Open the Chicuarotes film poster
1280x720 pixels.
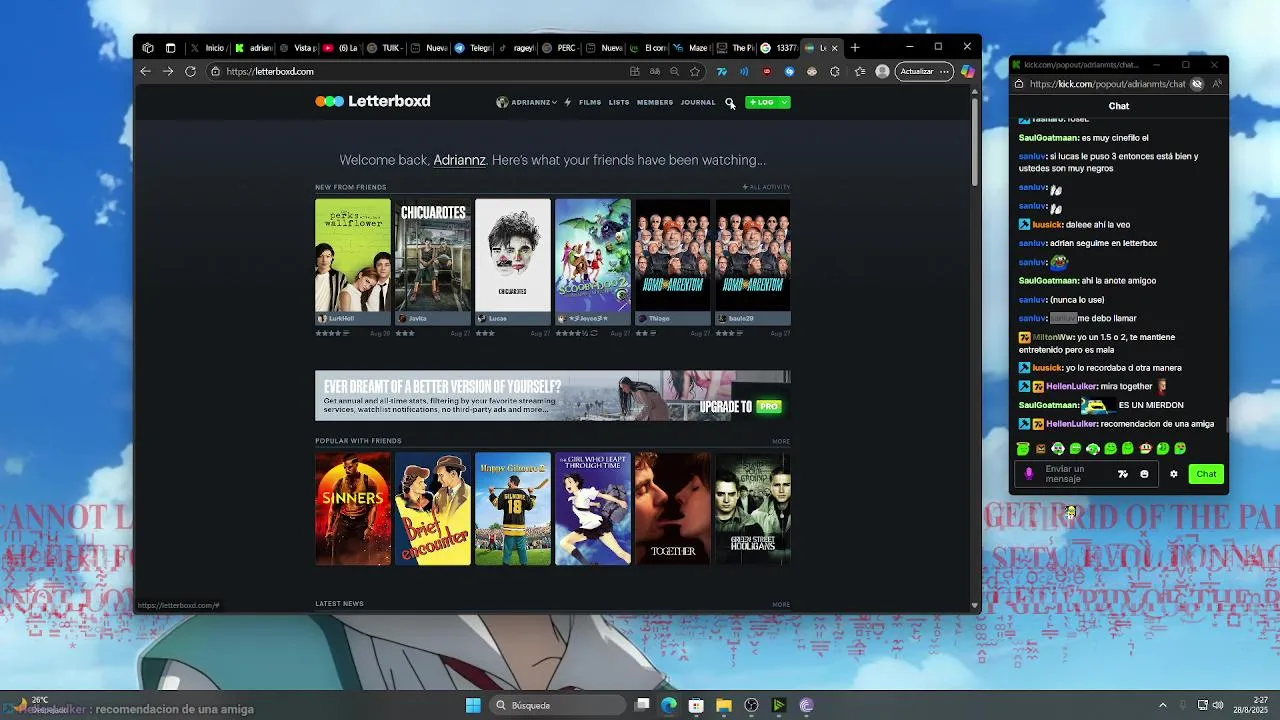click(x=433, y=255)
